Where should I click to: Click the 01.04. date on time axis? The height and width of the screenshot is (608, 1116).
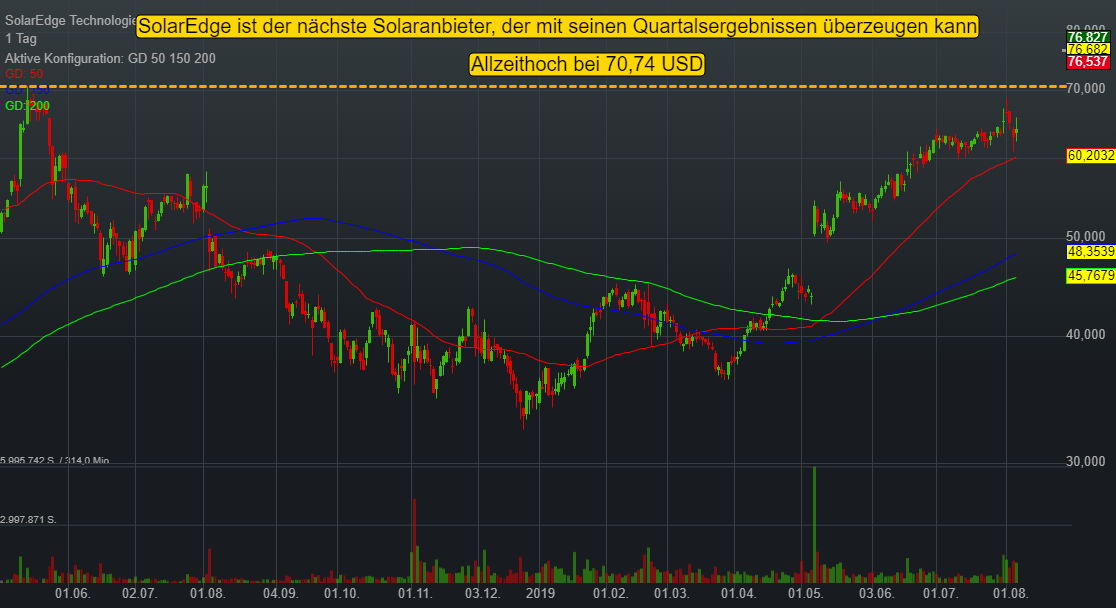pos(739,593)
